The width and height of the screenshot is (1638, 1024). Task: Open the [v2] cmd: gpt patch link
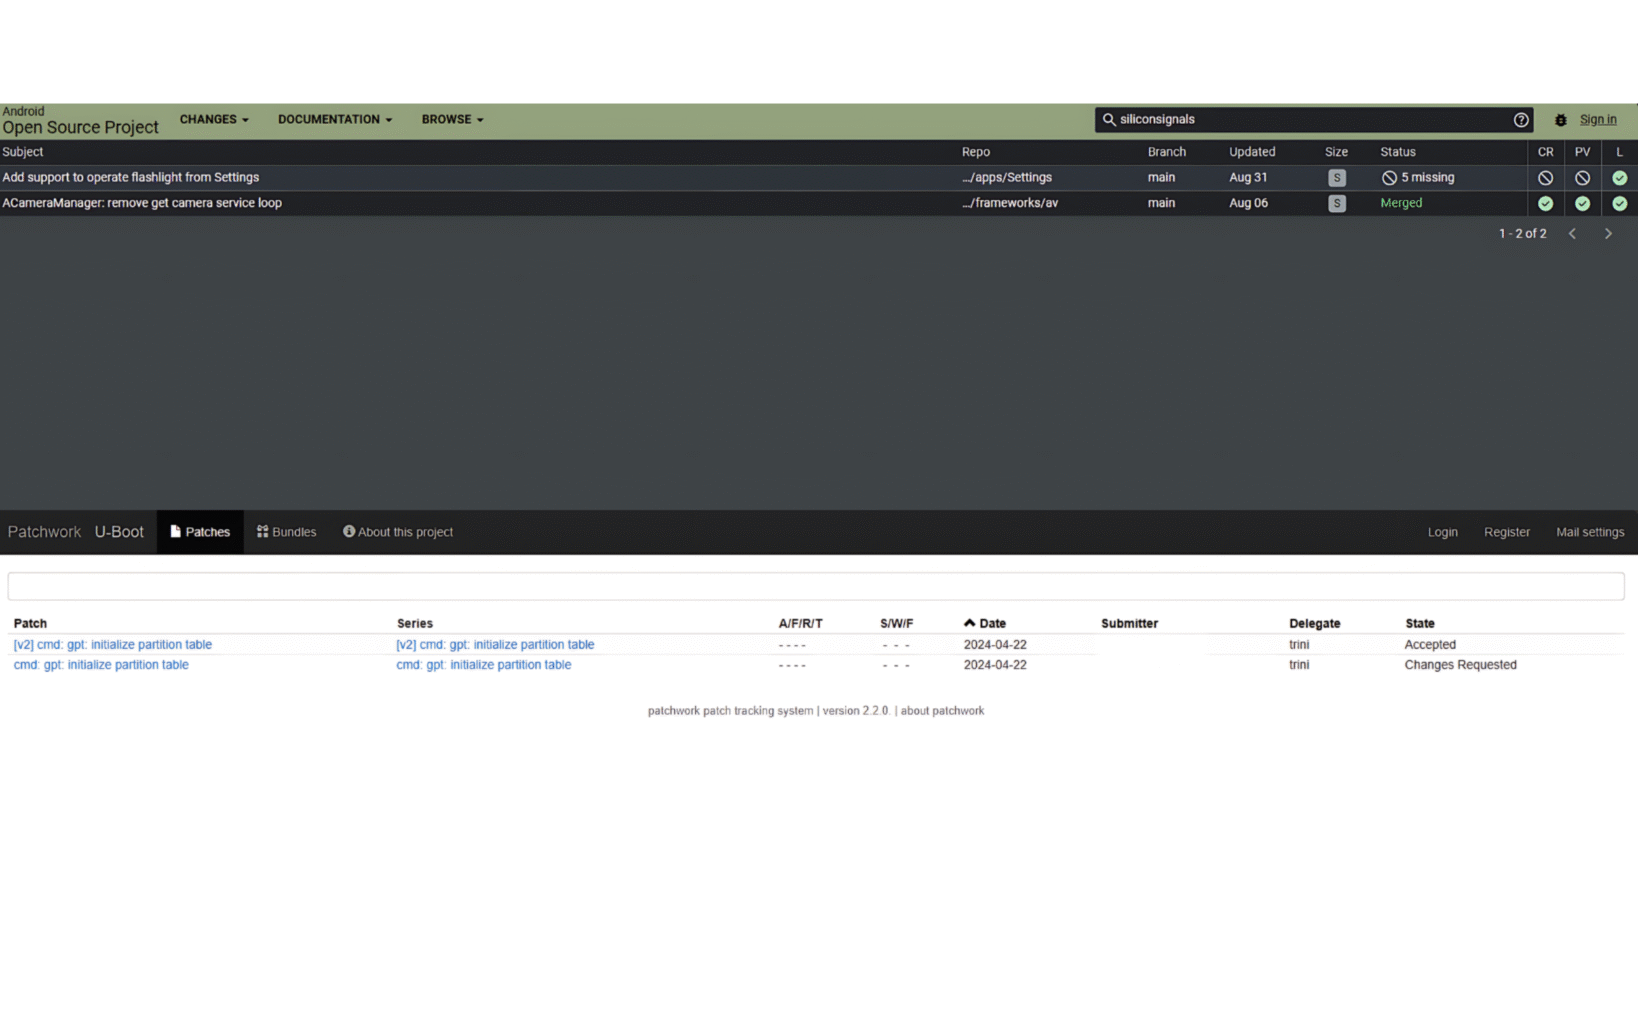pos(112,645)
